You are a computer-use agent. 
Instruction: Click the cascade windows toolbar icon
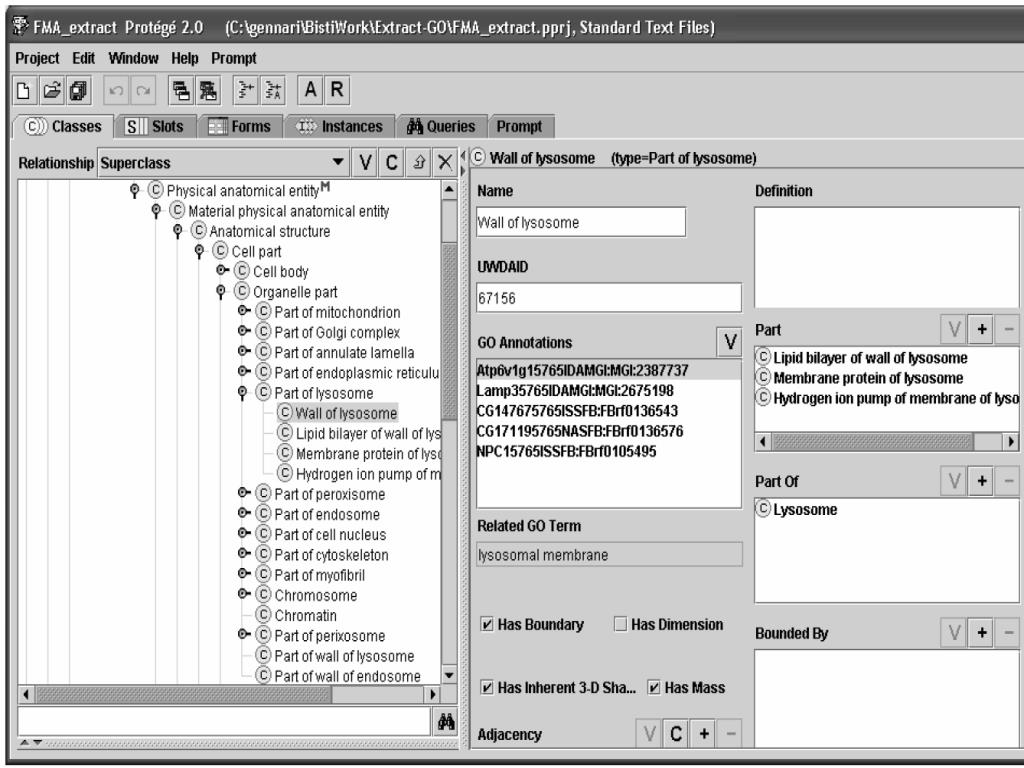(181, 90)
